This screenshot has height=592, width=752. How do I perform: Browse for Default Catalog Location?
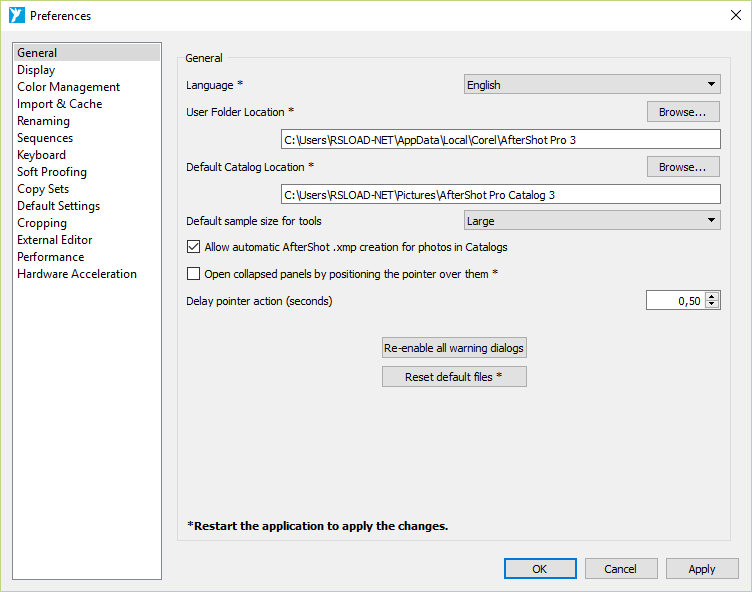[683, 167]
